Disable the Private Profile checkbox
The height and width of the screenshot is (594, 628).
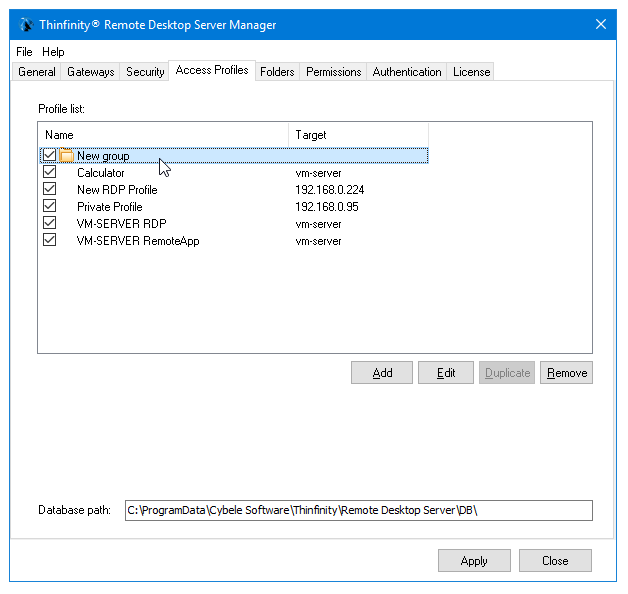pyautogui.click(x=49, y=206)
